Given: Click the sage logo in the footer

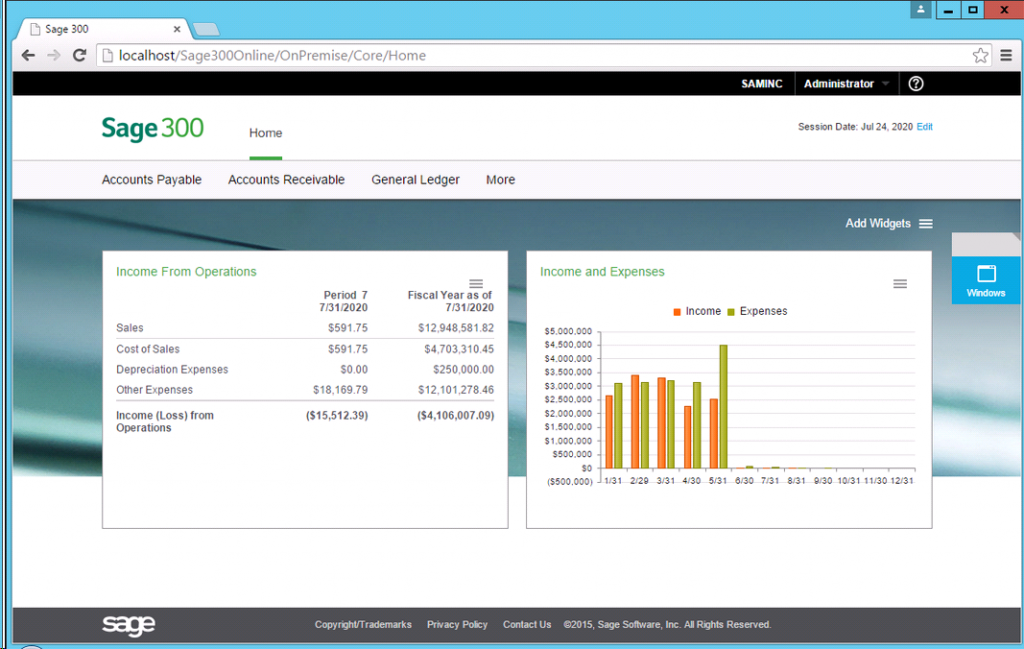Looking at the screenshot, I should click(128, 624).
